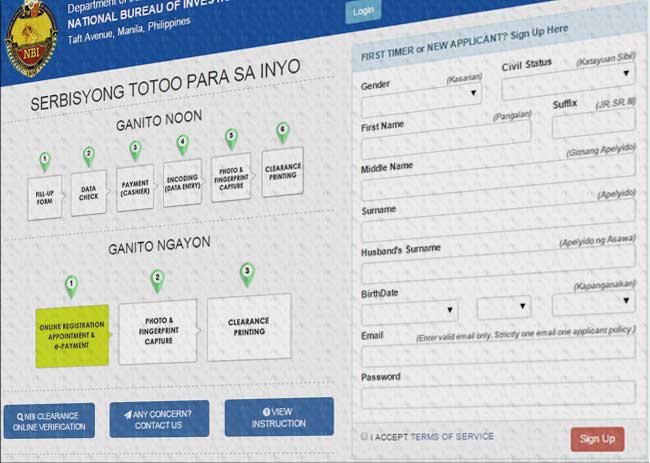Click green pin 3 under Ganito Ngayon
This screenshot has height=463, width=650.
click(x=247, y=274)
